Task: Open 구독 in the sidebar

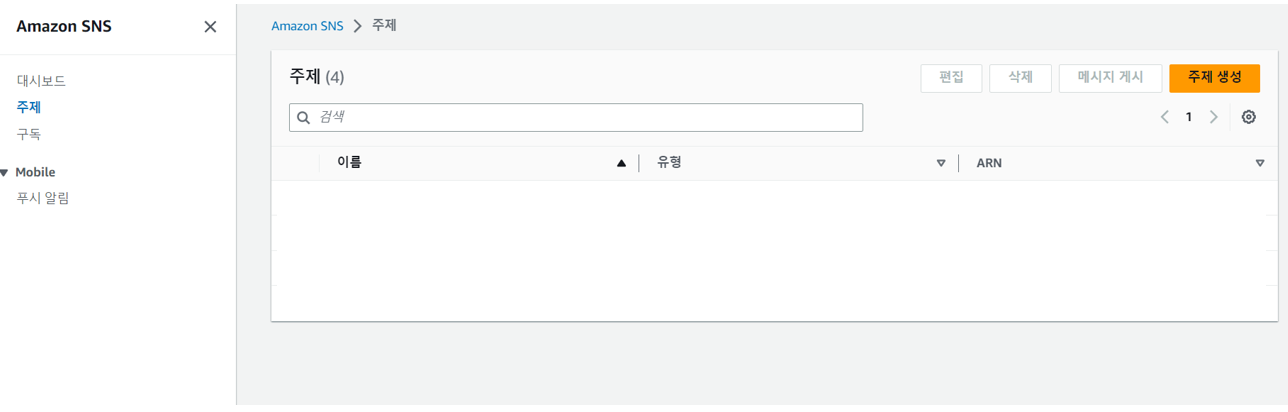Action: 29,134
